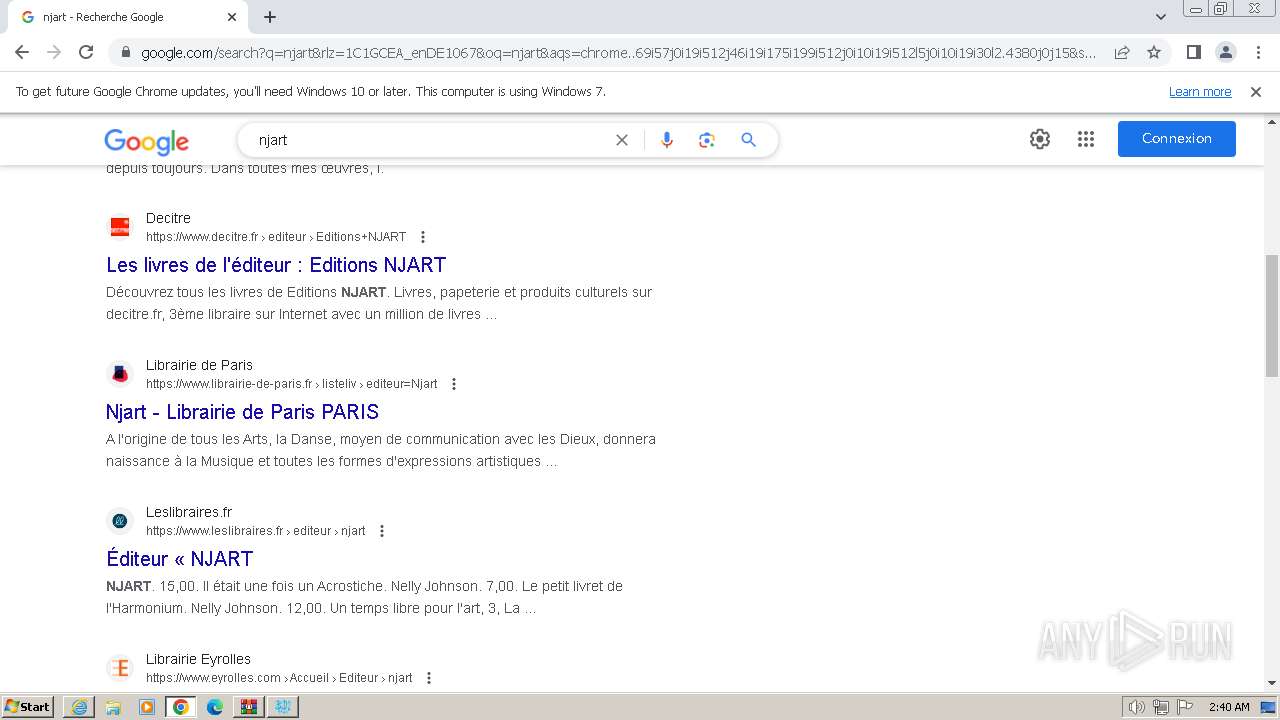Viewport: 1280px width, 720px height.
Task: Click the Librairie de Paris favicon
Action: pyautogui.click(x=120, y=374)
